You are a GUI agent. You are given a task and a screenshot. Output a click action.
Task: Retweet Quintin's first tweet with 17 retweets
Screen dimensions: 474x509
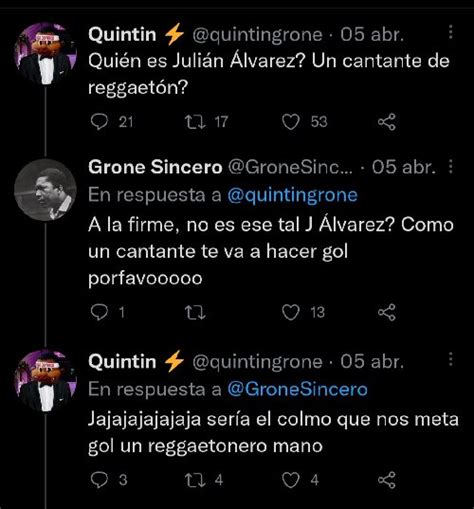(195, 122)
